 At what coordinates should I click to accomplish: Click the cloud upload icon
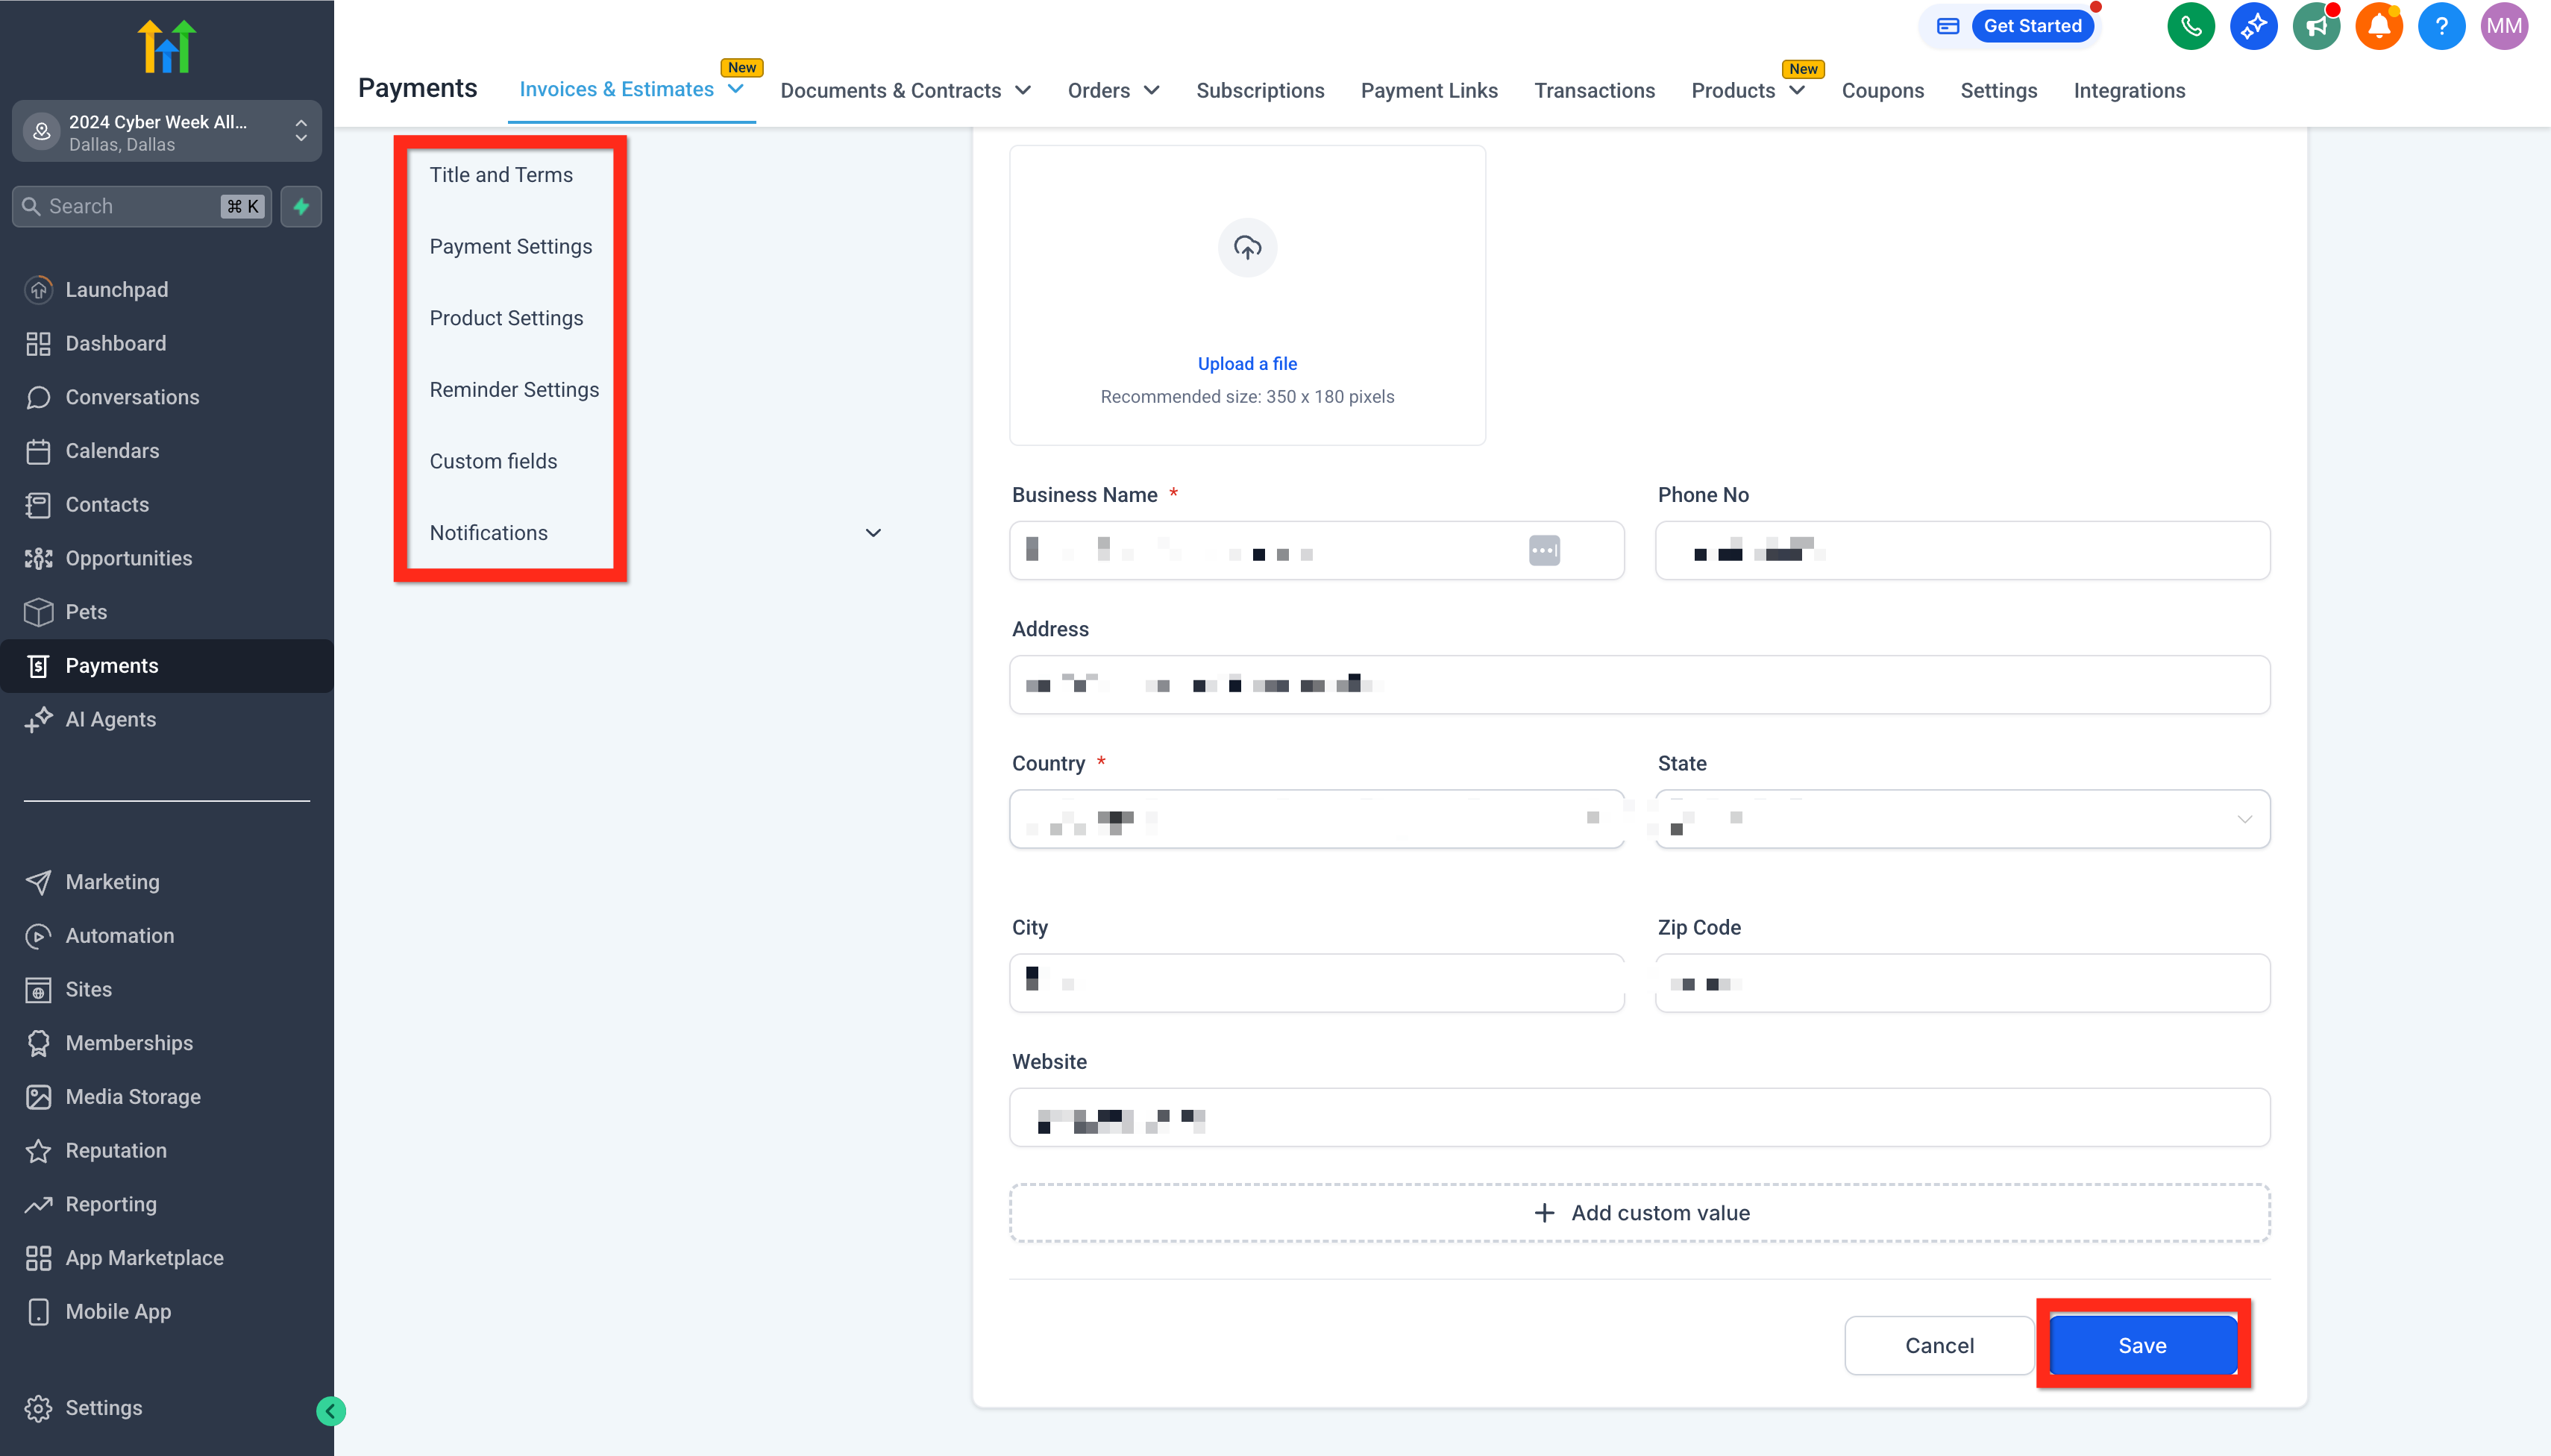pos(1247,247)
